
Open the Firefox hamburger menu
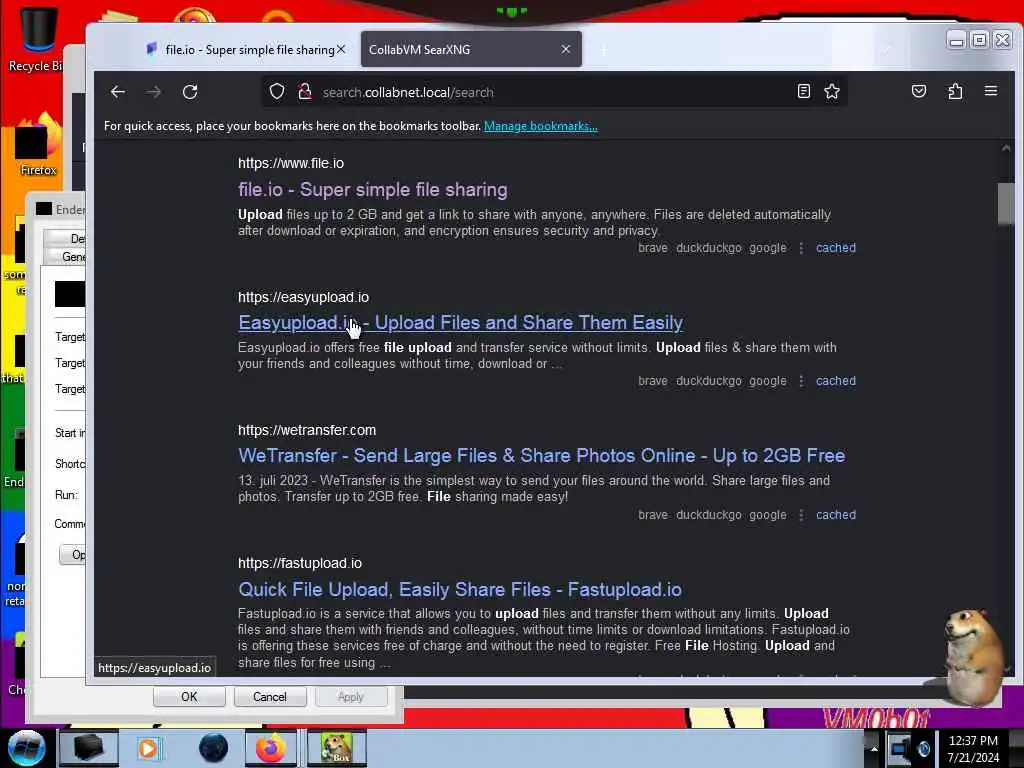991,91
